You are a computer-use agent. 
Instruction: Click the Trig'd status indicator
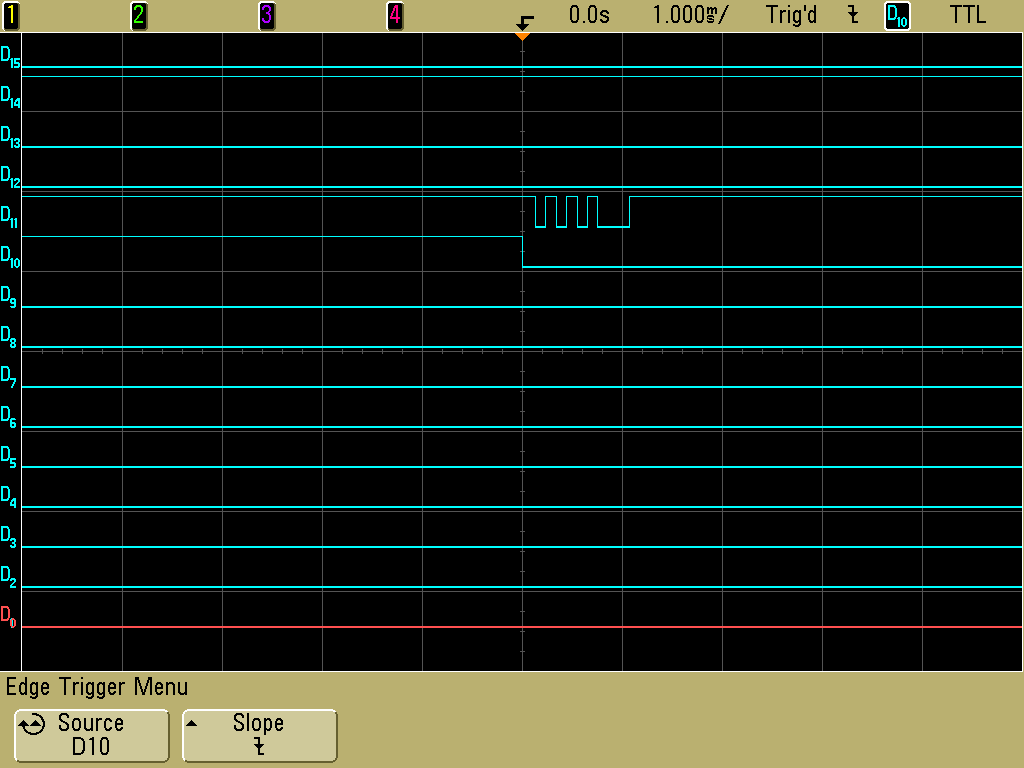[792, 15]
